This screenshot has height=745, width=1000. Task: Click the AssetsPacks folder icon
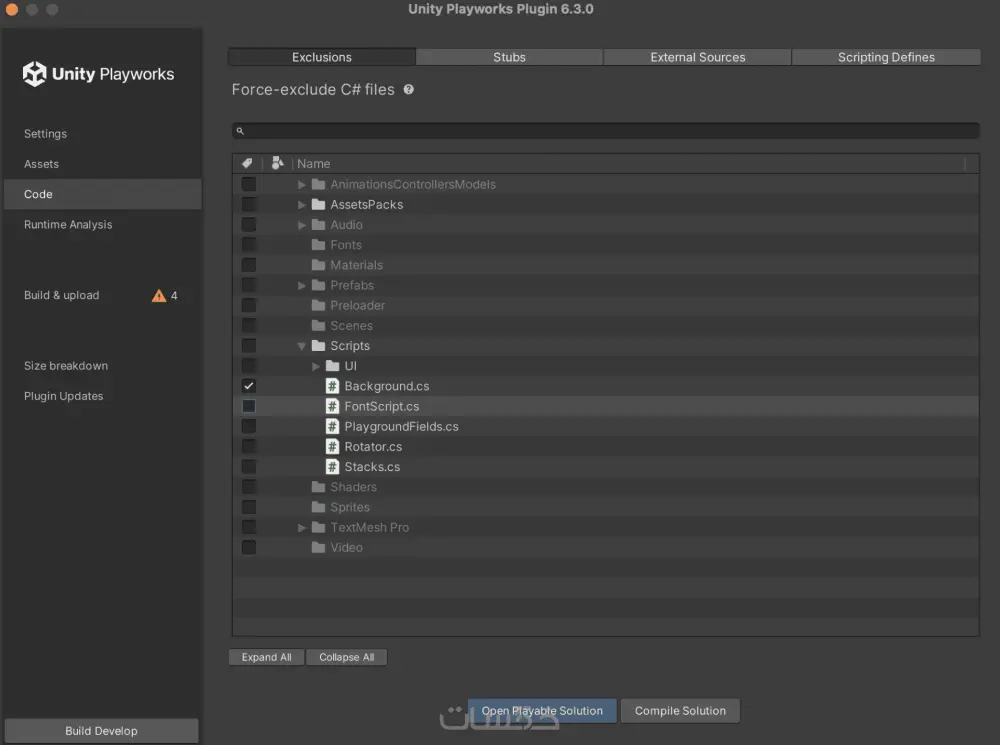click(318, 205)
